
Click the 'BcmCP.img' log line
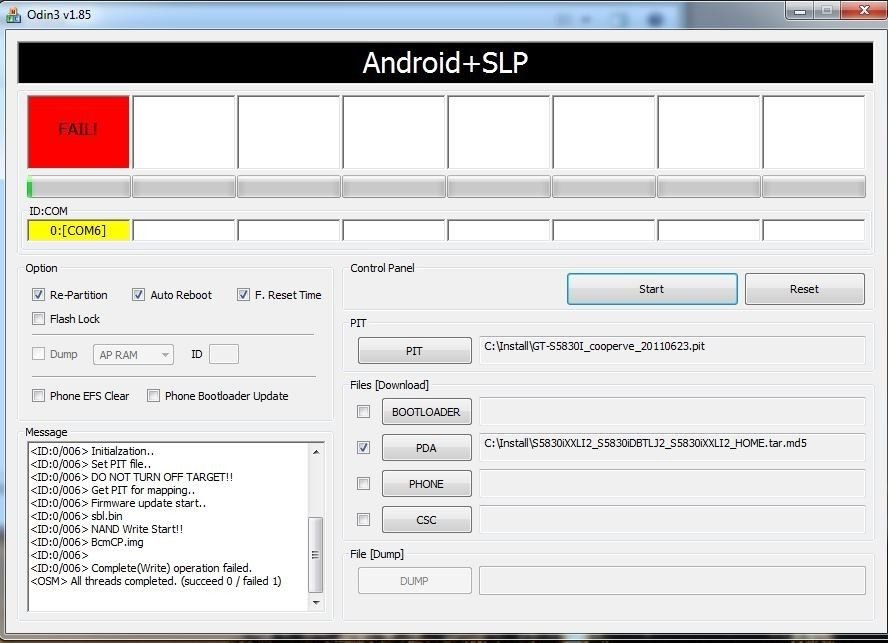pos(87,542)
